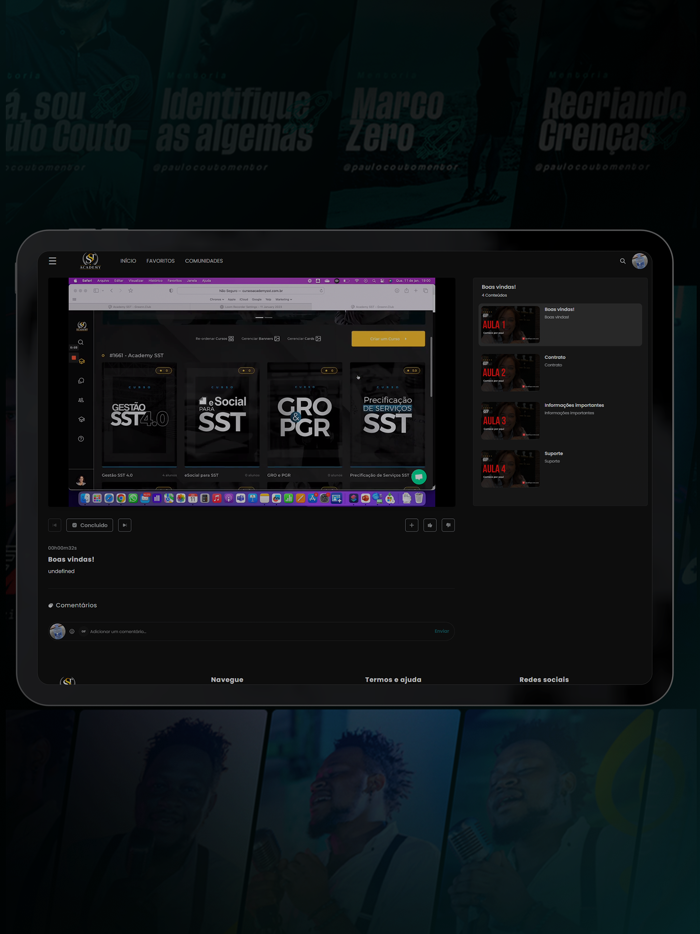Go to the INÍCIO nav item

click(128, 261)
